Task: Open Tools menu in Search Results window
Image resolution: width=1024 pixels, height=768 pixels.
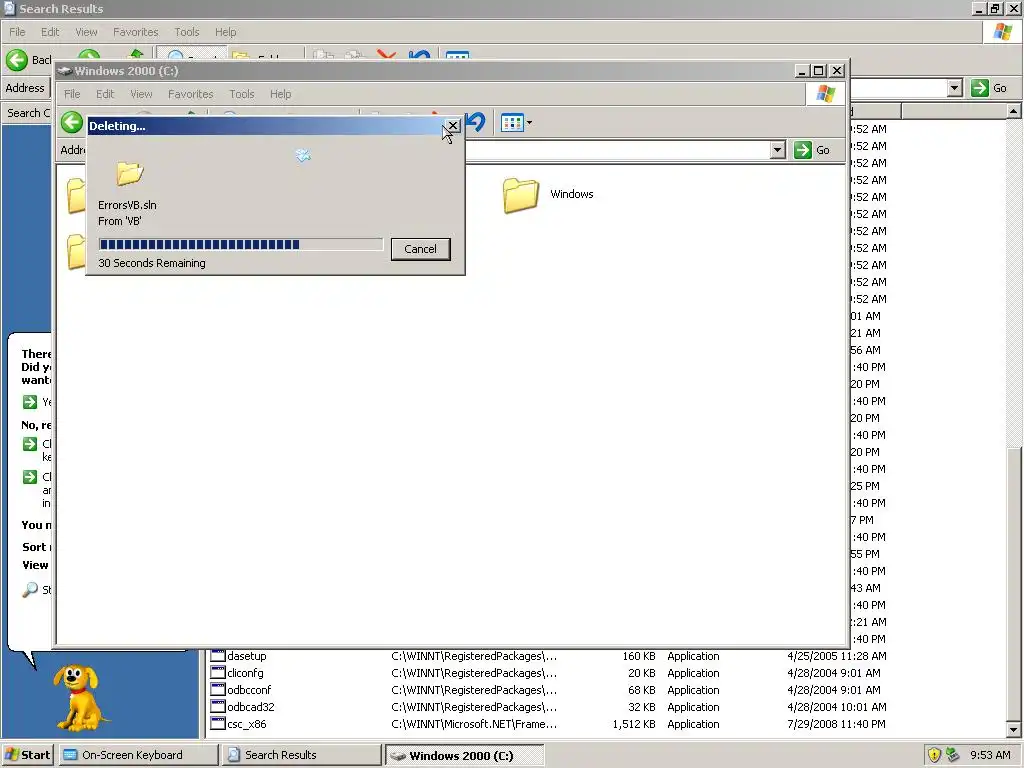Action: point(187,32)
